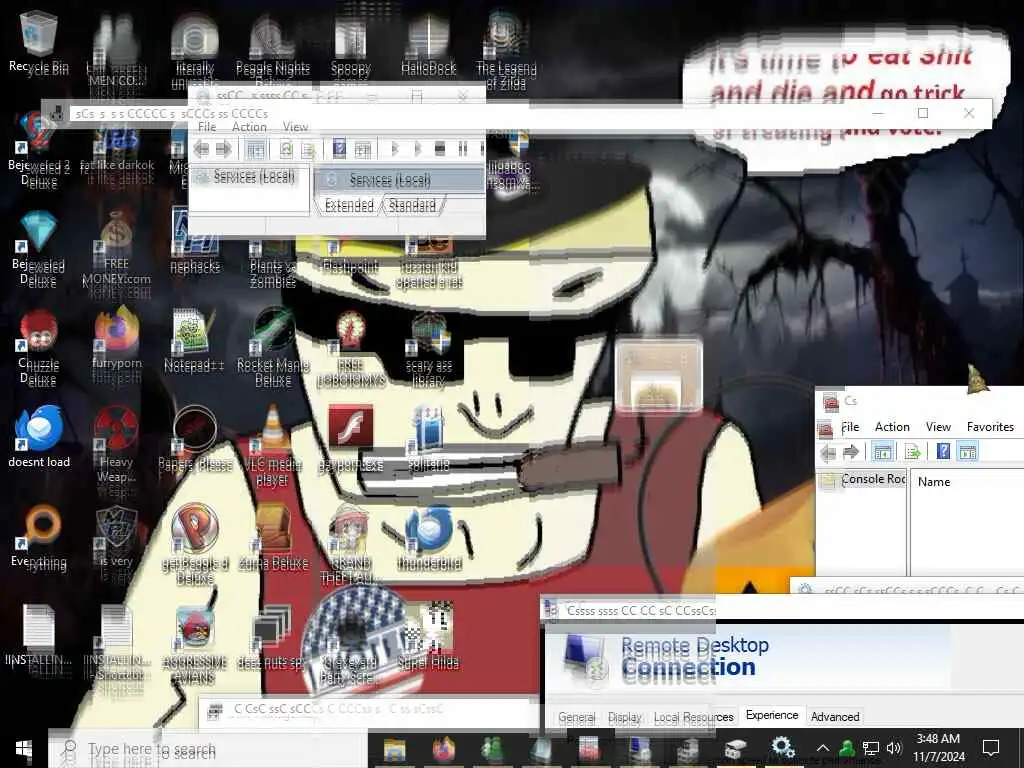Switch to Standard tab in Services

[412, 206]
